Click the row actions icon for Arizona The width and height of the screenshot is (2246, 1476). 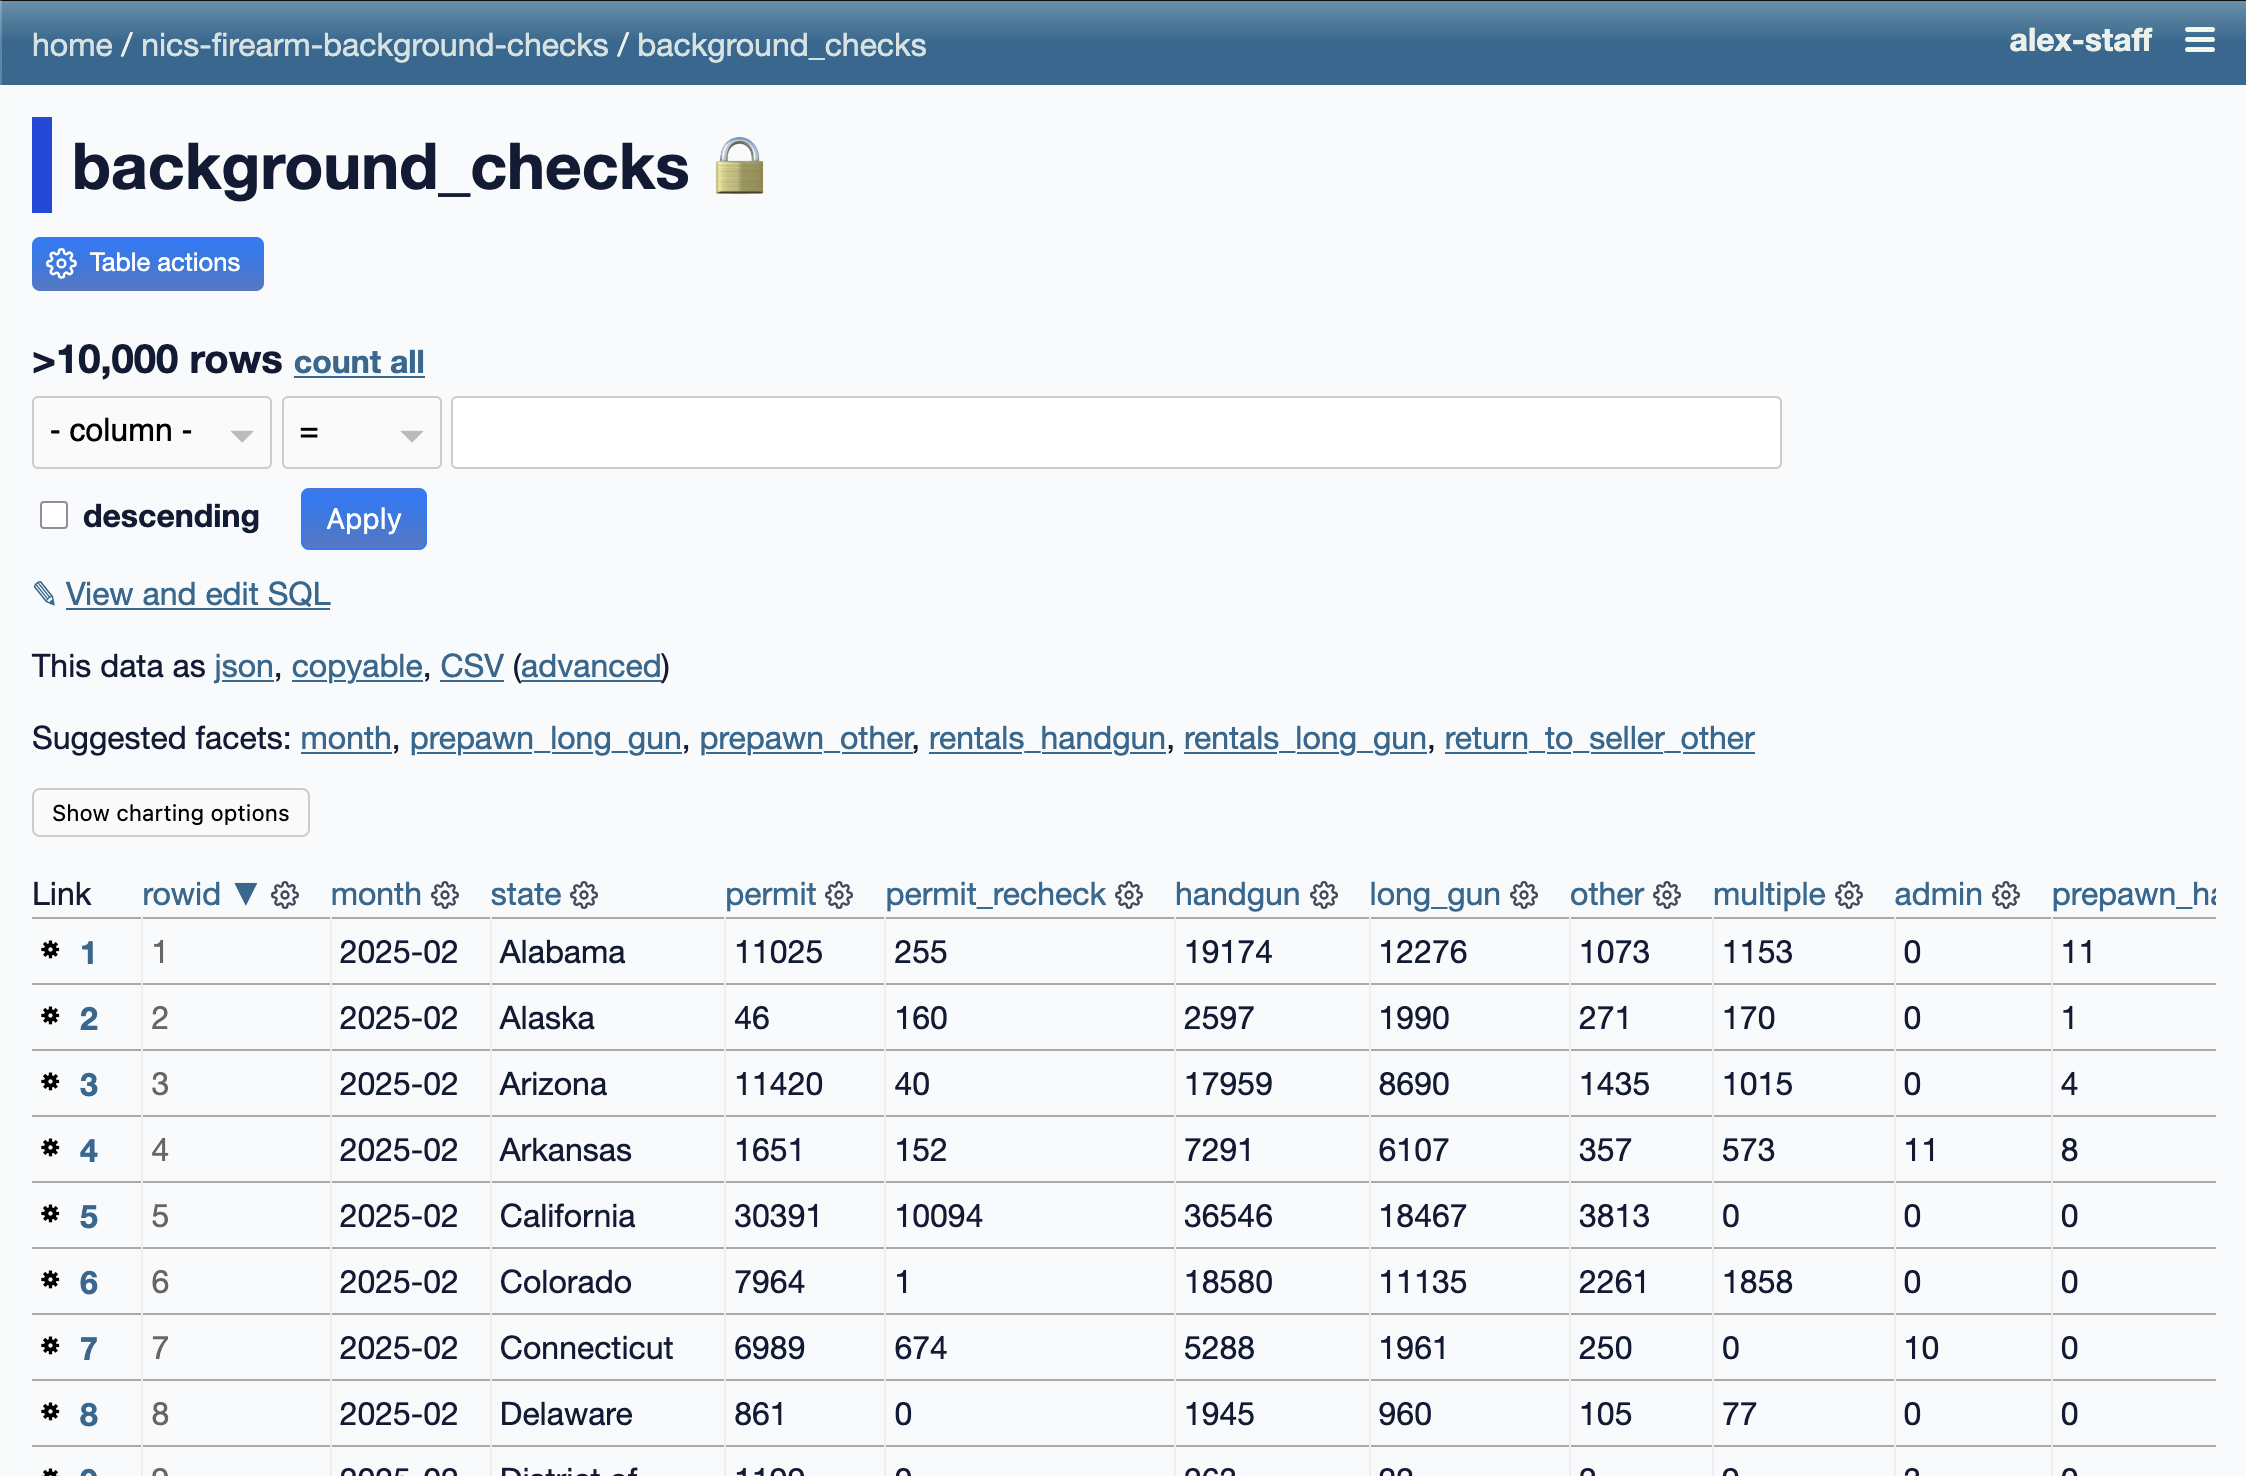(x=50, y=1082)
